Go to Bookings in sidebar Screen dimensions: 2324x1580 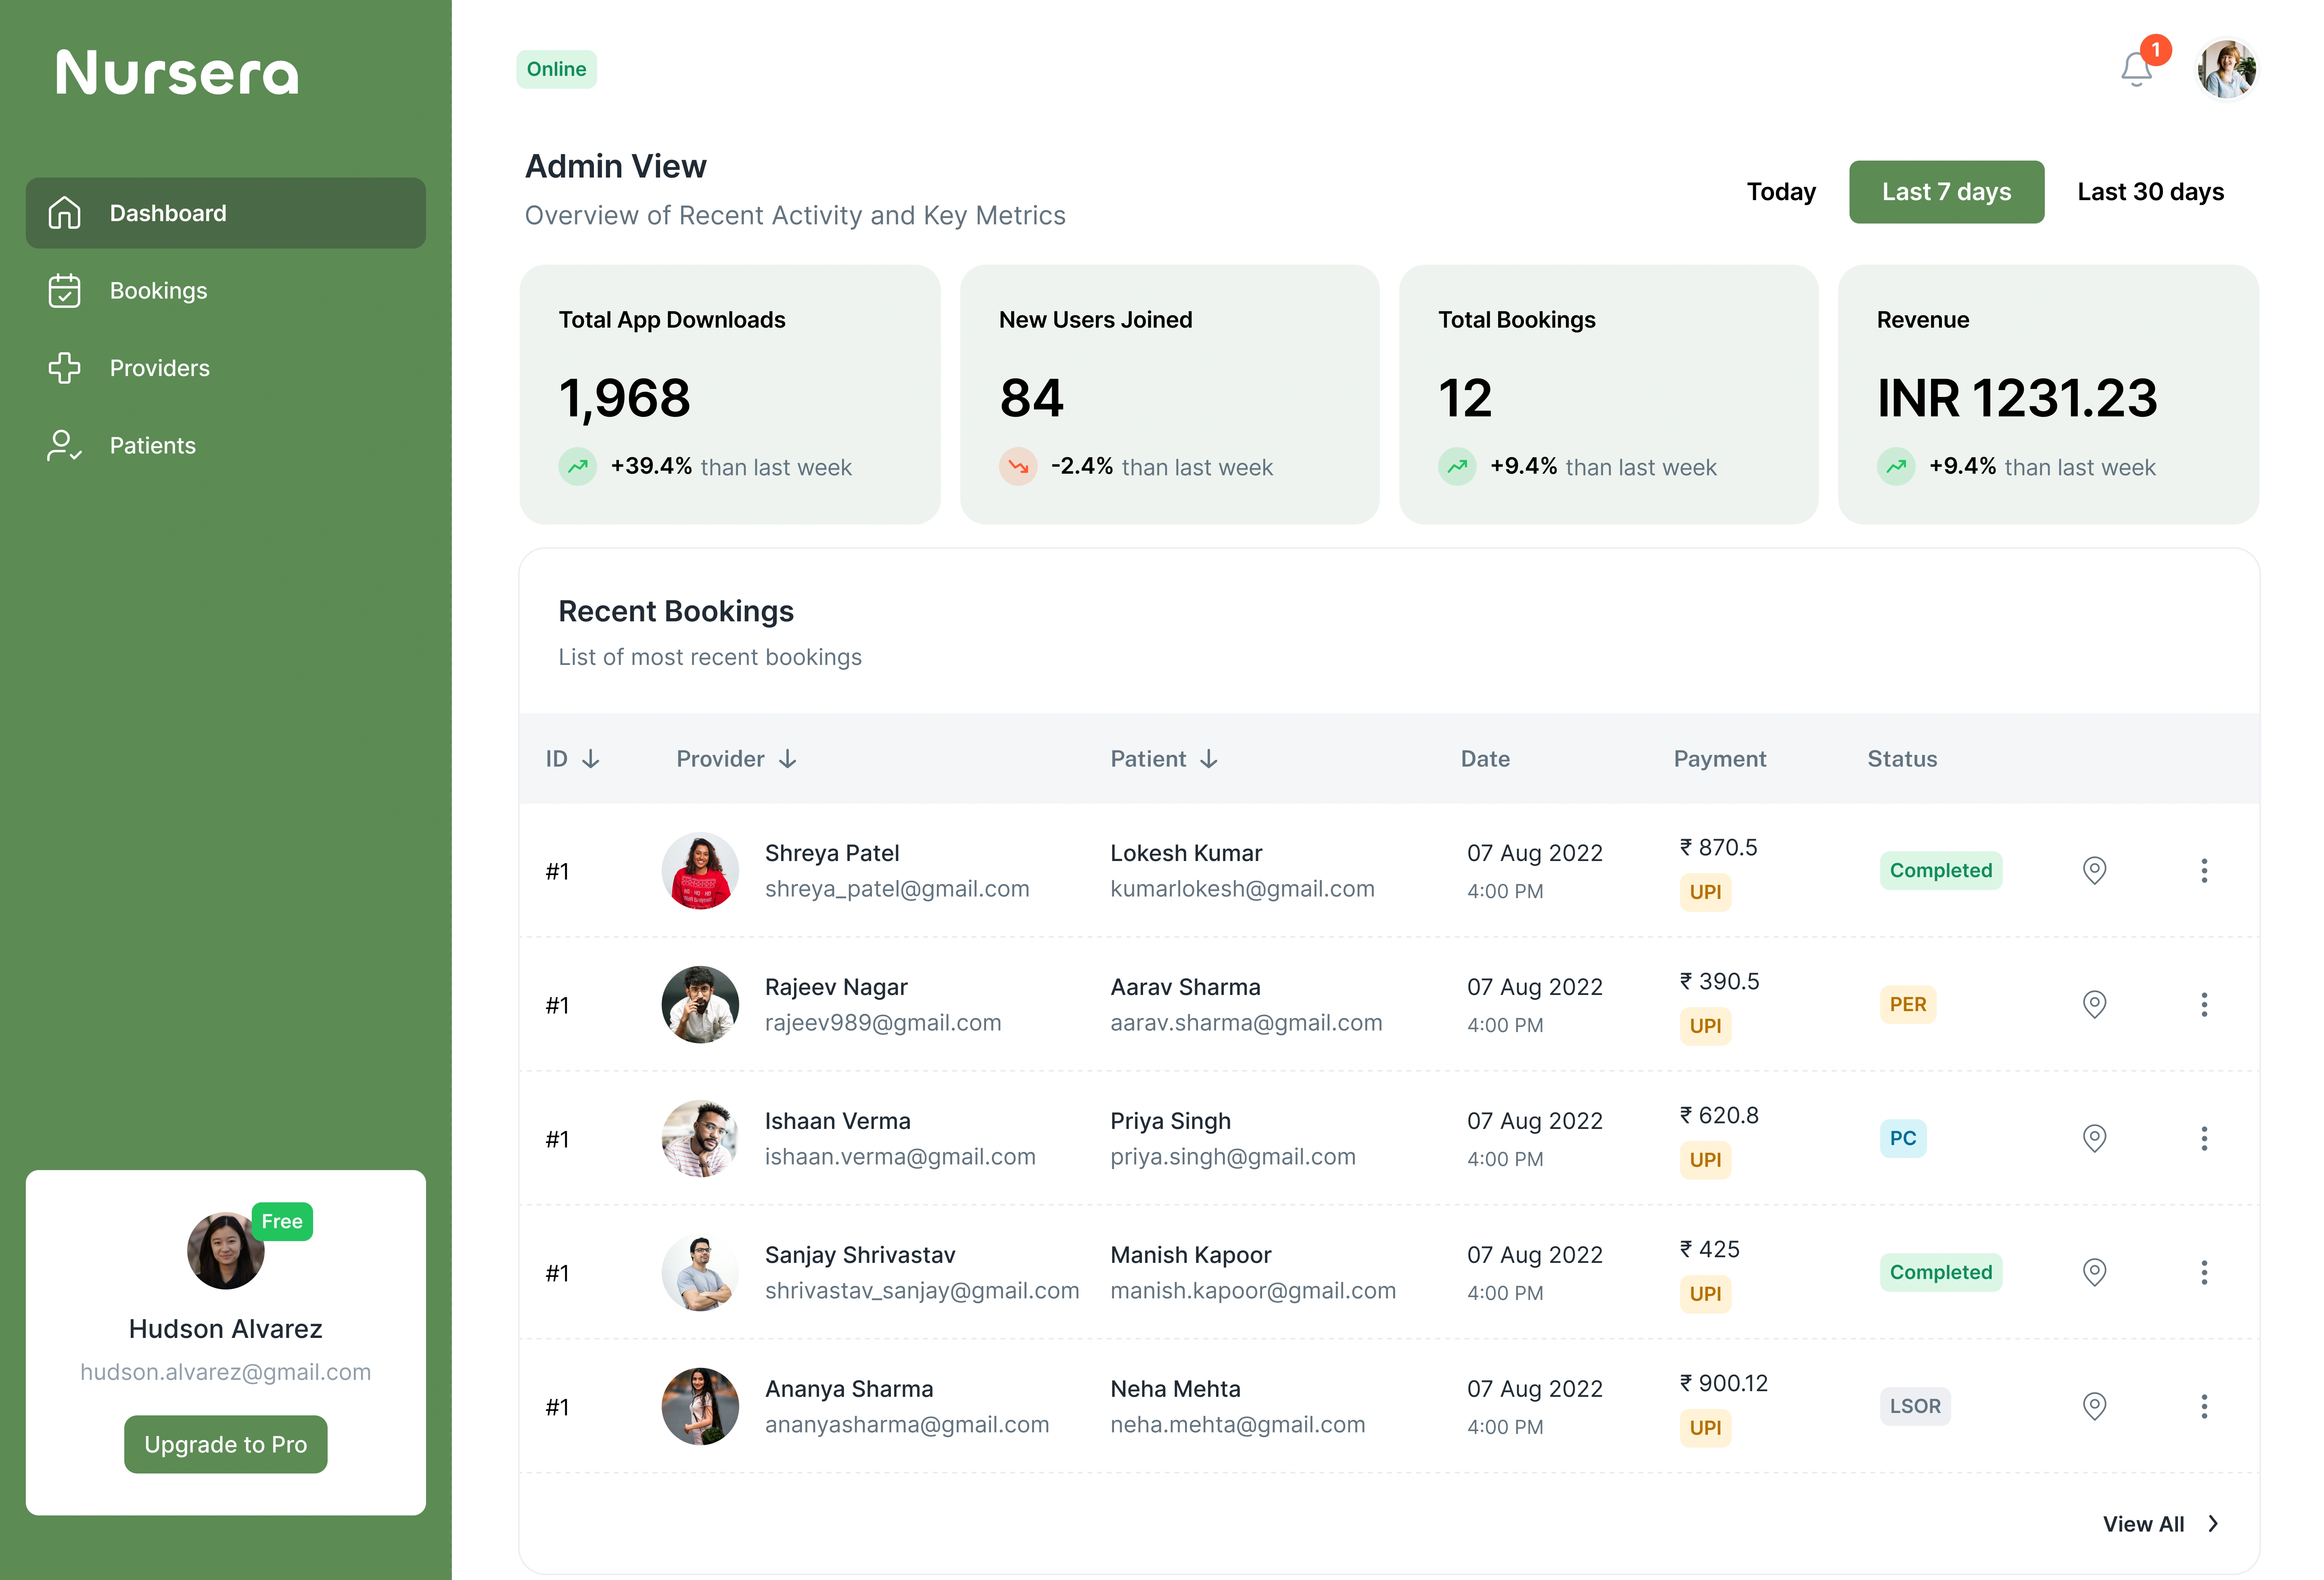click(x=226, y=291)
